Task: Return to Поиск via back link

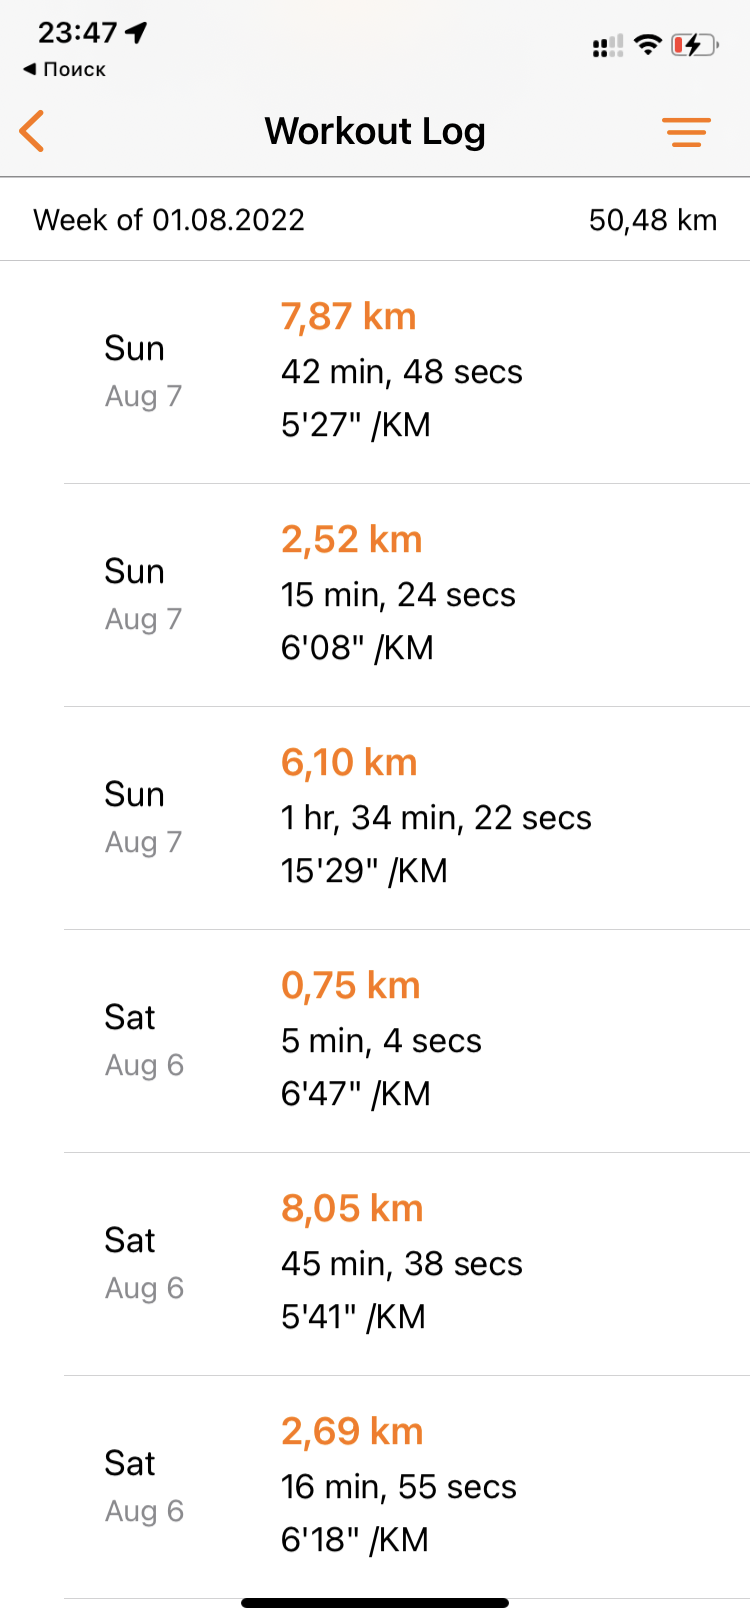Action: click(x=64, y=69)
